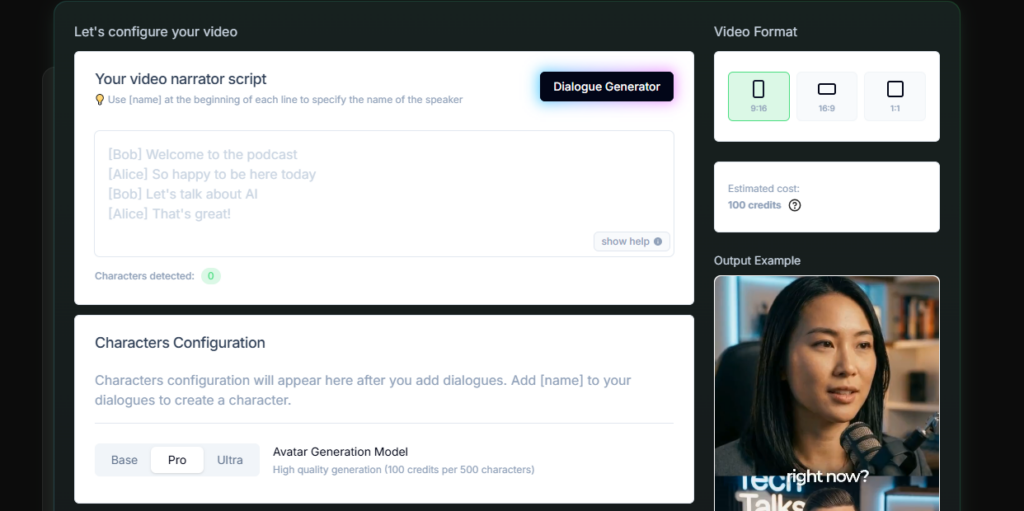The width and height of the screenshot is (1024, 511).
Task: Click the Characters Configuration heading
Action: tap(180, 342)
